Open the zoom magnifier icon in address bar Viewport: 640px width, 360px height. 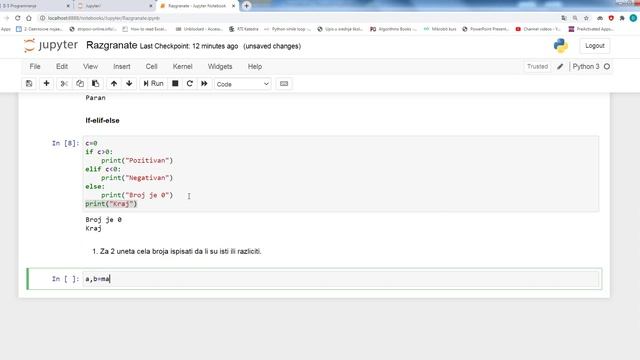(x=575, y=18)
